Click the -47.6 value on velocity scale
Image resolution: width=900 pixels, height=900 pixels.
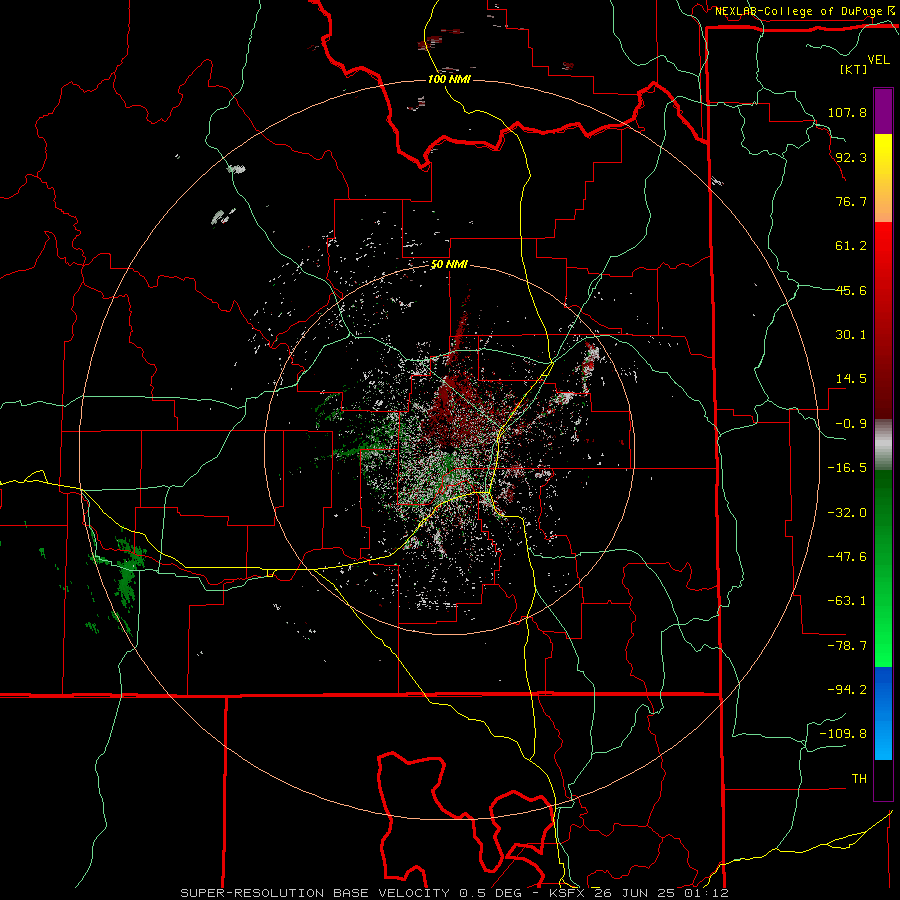(847, 557)
